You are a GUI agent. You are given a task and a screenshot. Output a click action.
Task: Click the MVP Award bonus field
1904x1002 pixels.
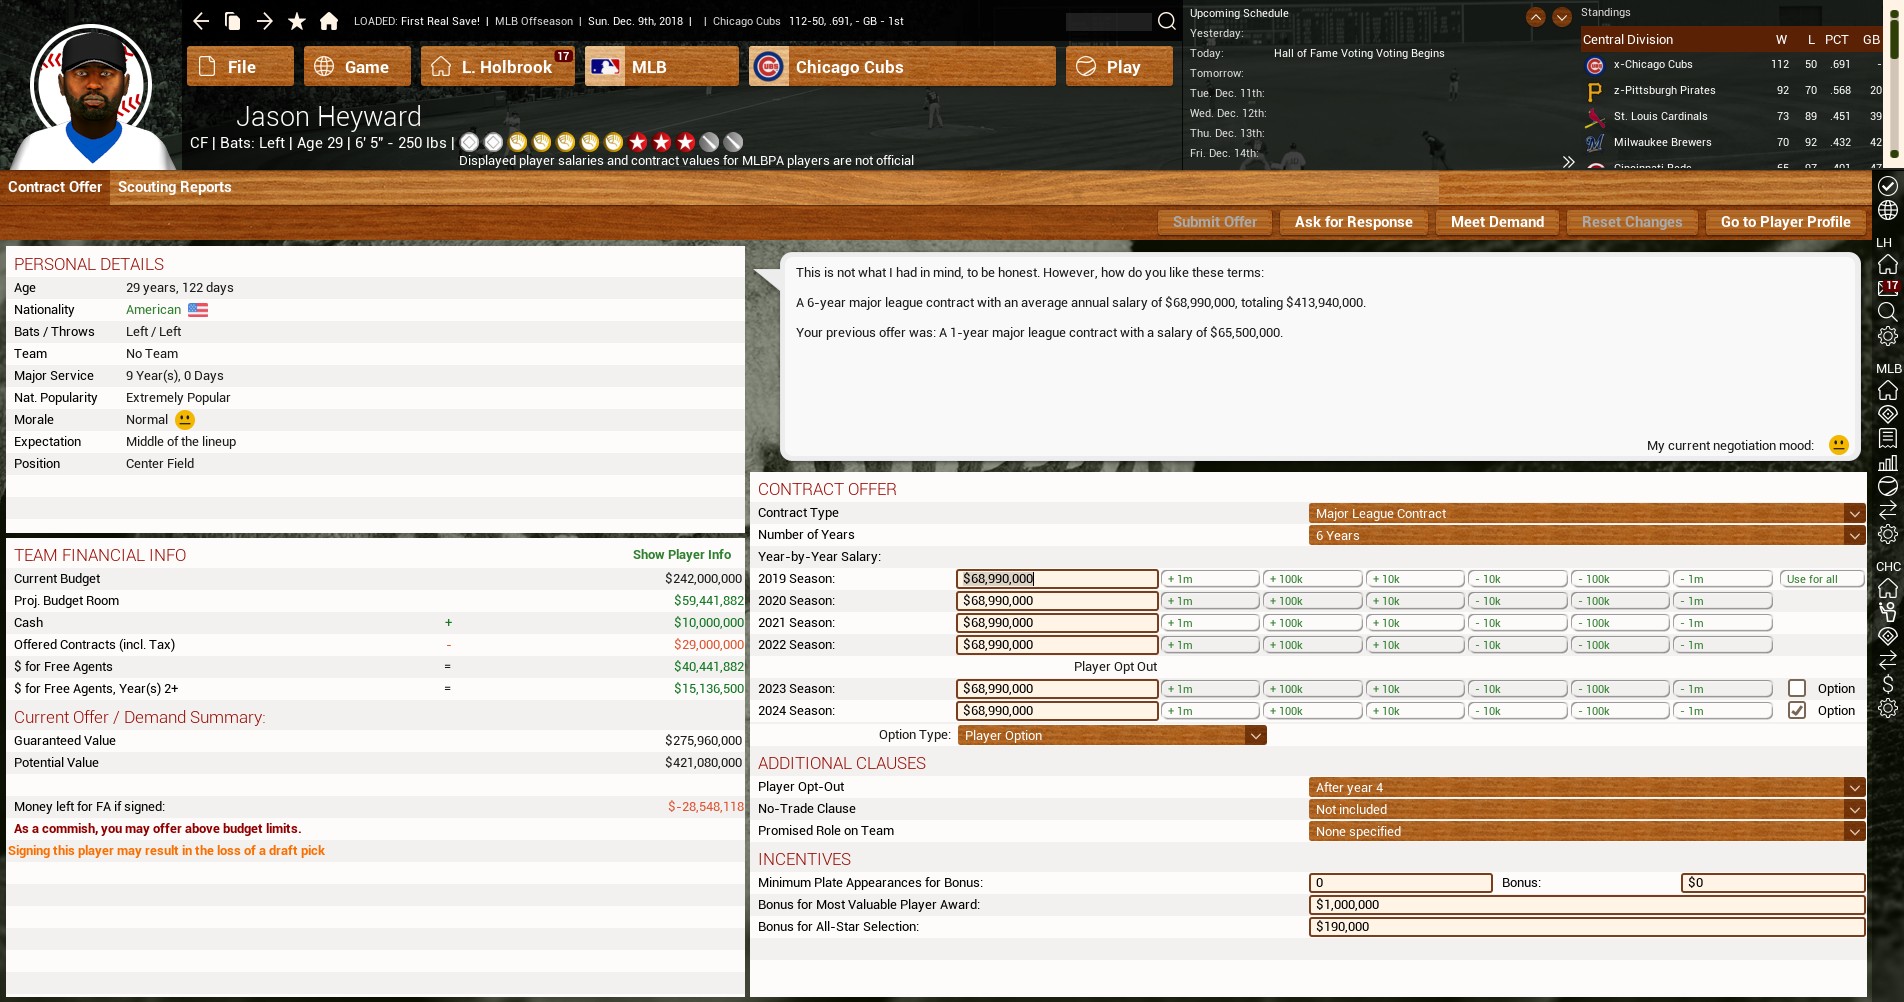coord(1587,905)
